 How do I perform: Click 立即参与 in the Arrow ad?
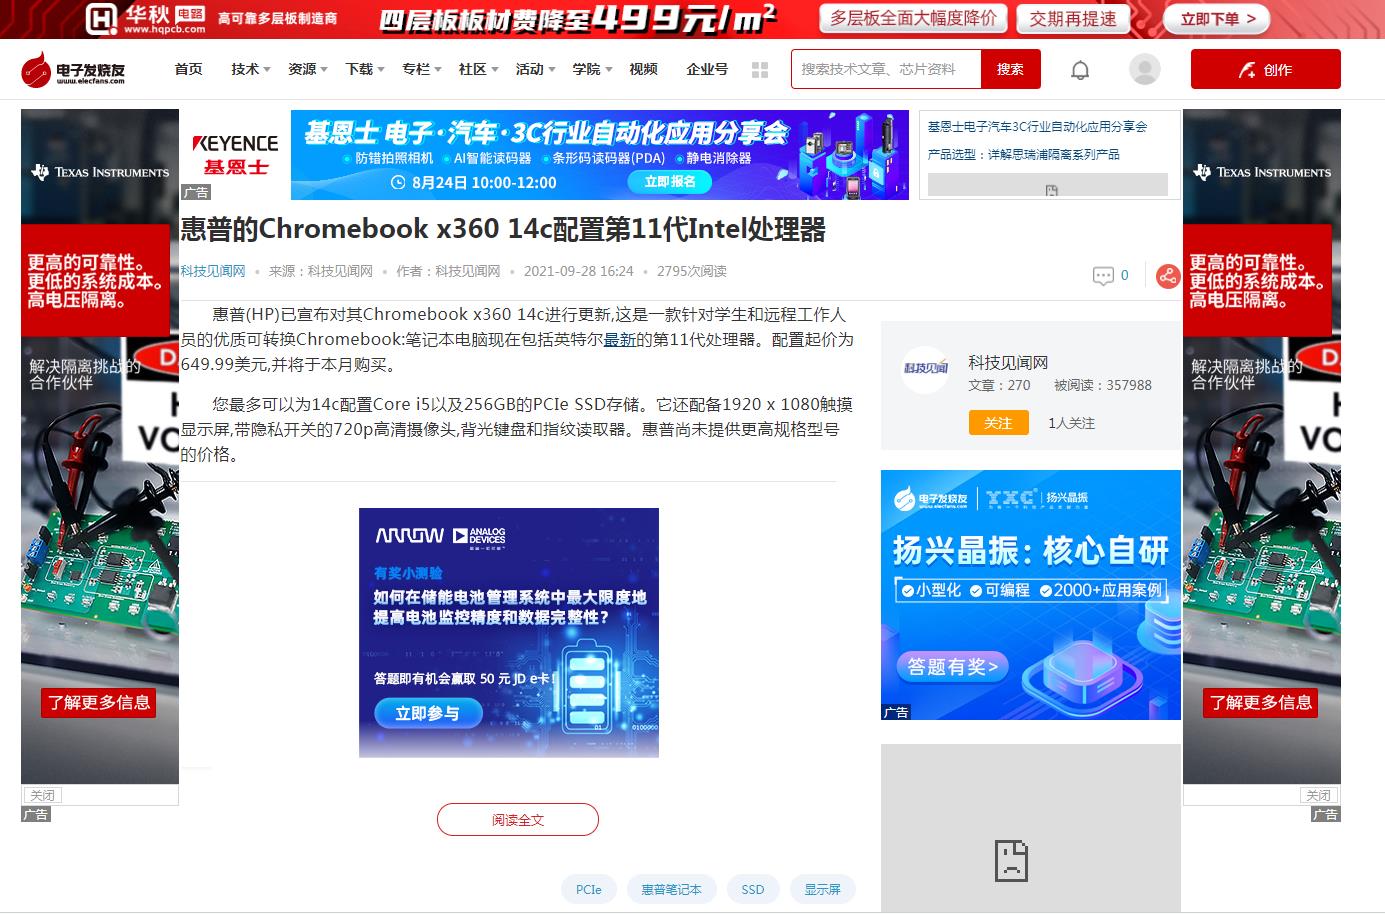tap(428, 713)
